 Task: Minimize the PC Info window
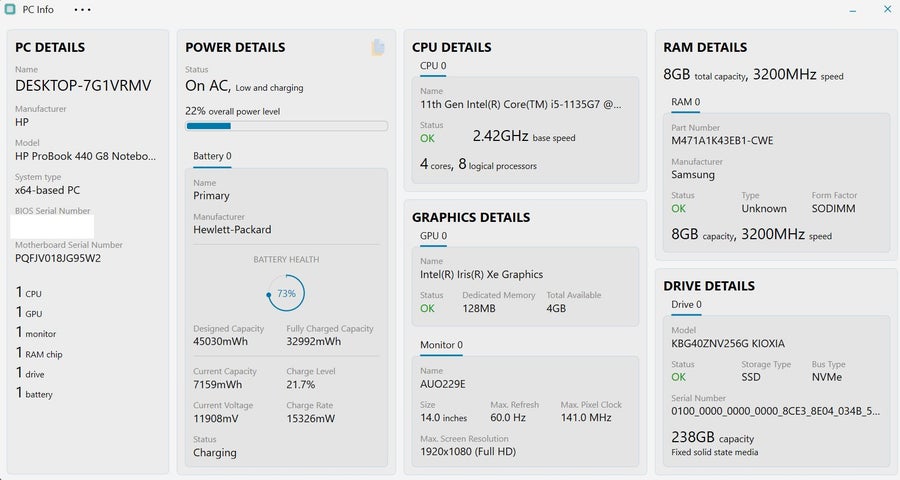click(853, 10)
